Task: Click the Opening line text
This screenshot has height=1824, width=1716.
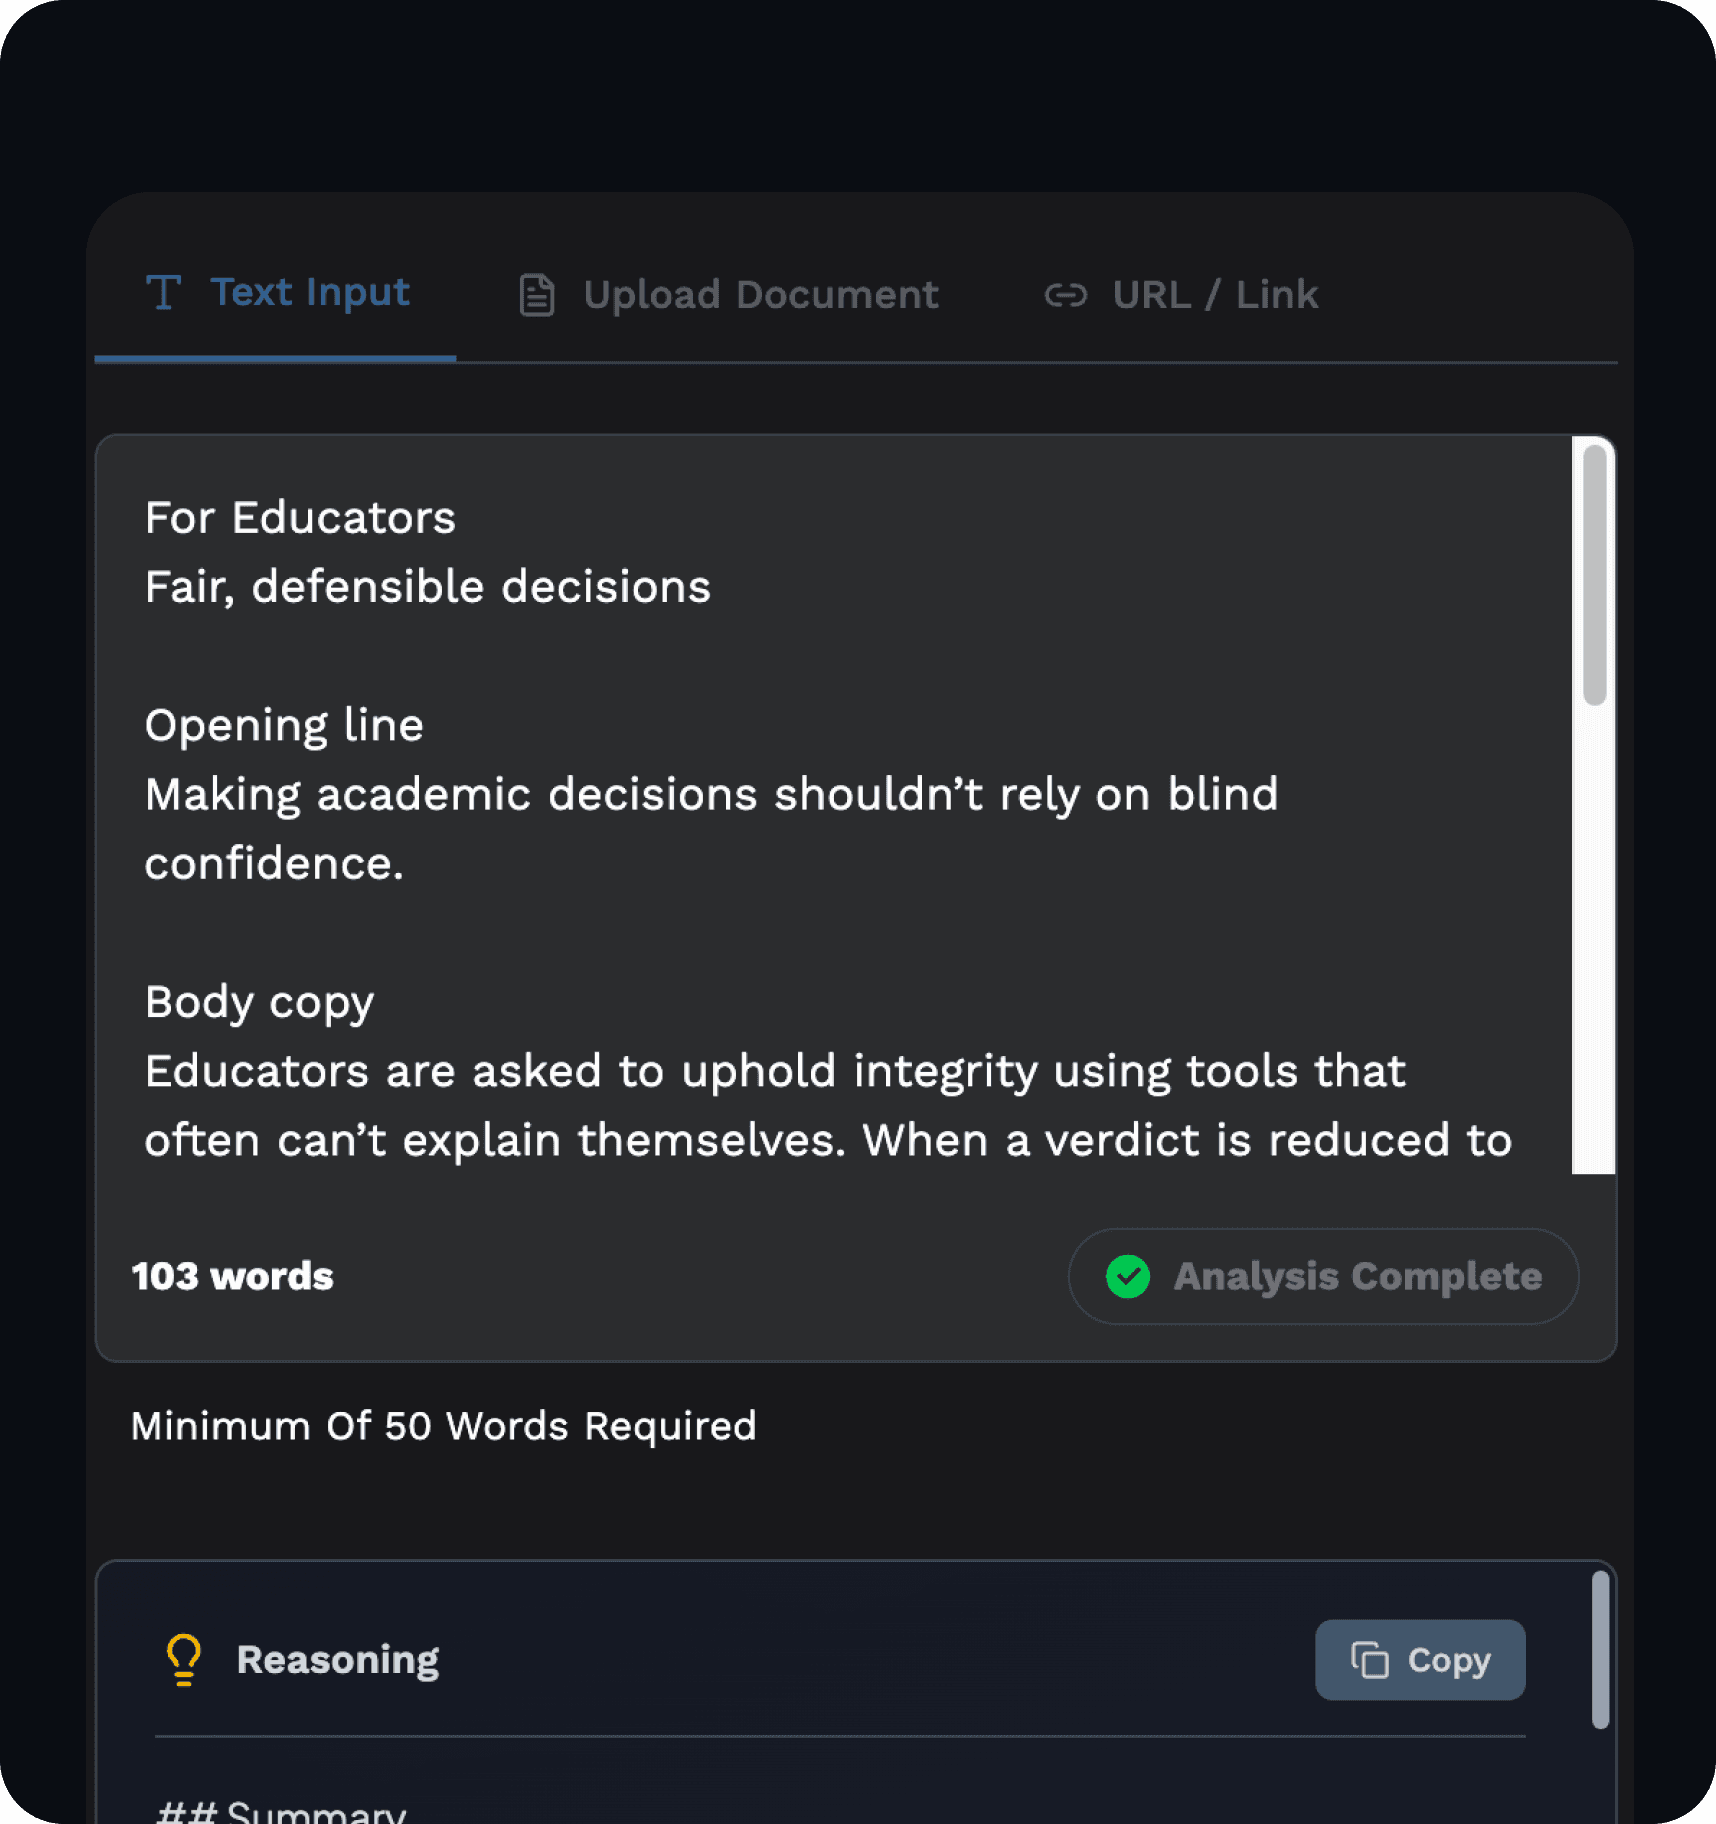Action: 284,725
